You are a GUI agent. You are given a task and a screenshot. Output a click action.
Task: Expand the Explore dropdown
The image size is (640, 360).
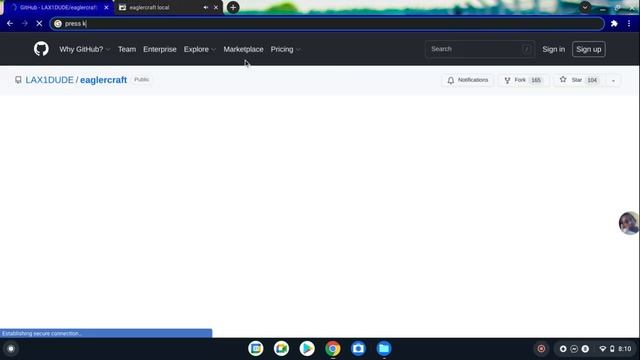click(200, 49)
